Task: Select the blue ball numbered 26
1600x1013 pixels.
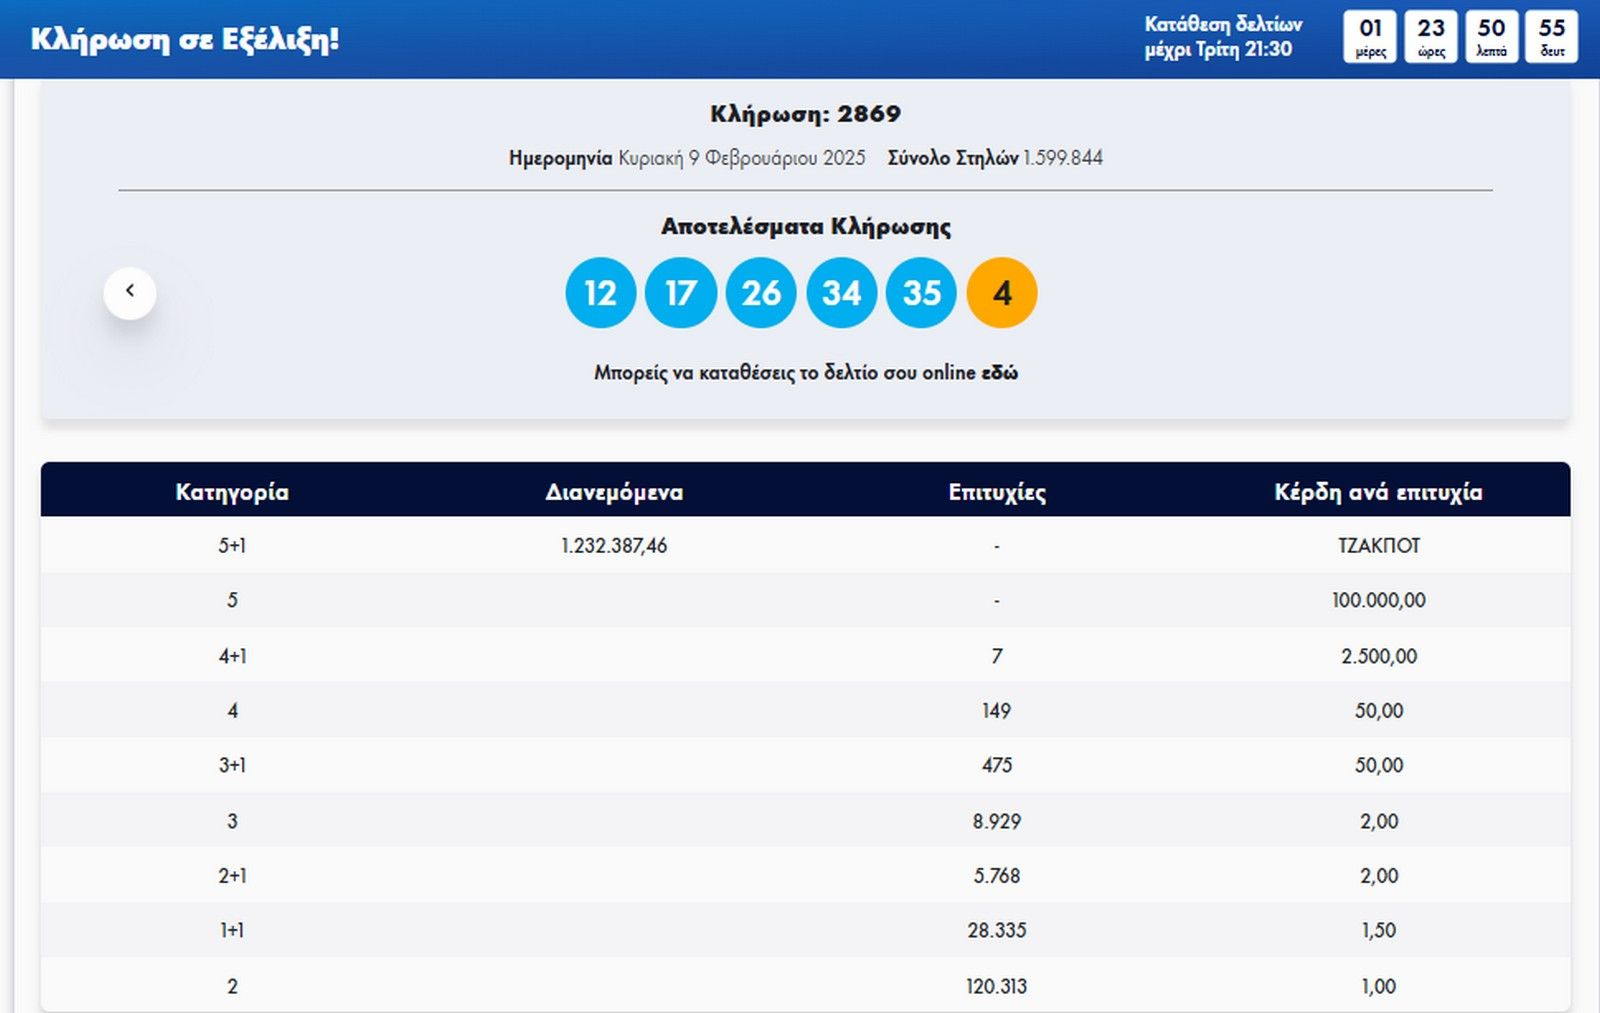Action: coord(761,293)
